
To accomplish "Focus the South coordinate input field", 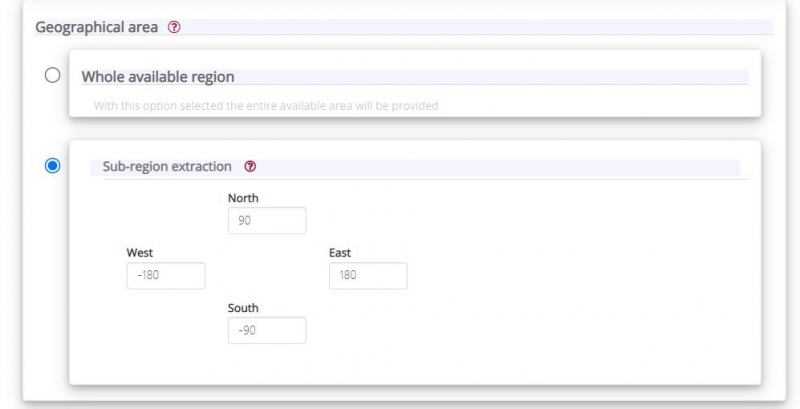I will tap(267, 331).
